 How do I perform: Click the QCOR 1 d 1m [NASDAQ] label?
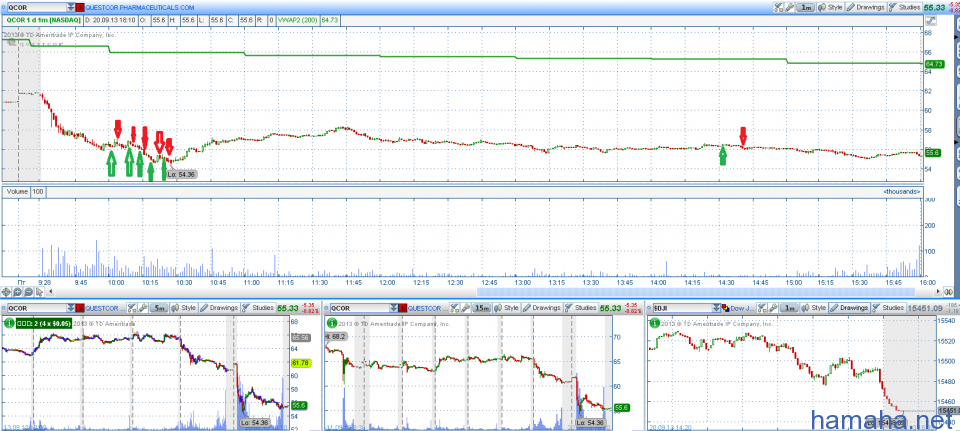[x=43, y=20]
